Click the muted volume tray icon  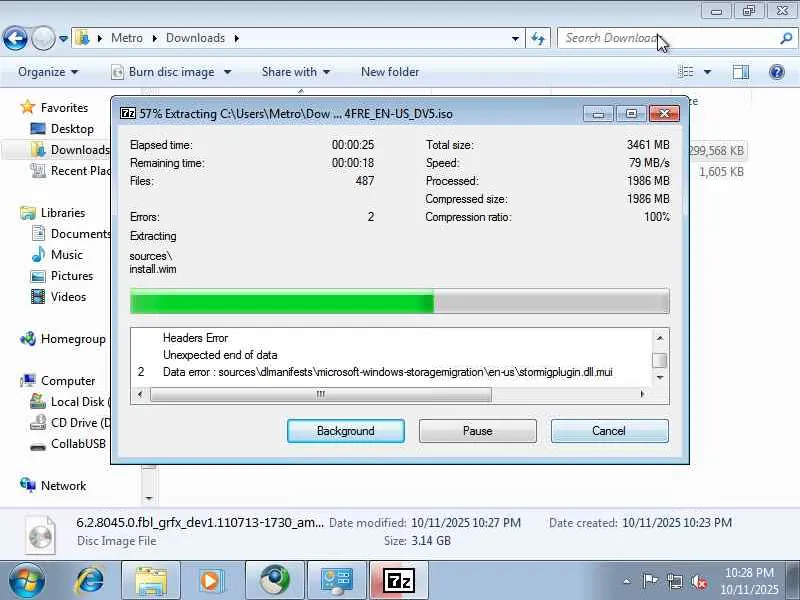pos(699,581)
